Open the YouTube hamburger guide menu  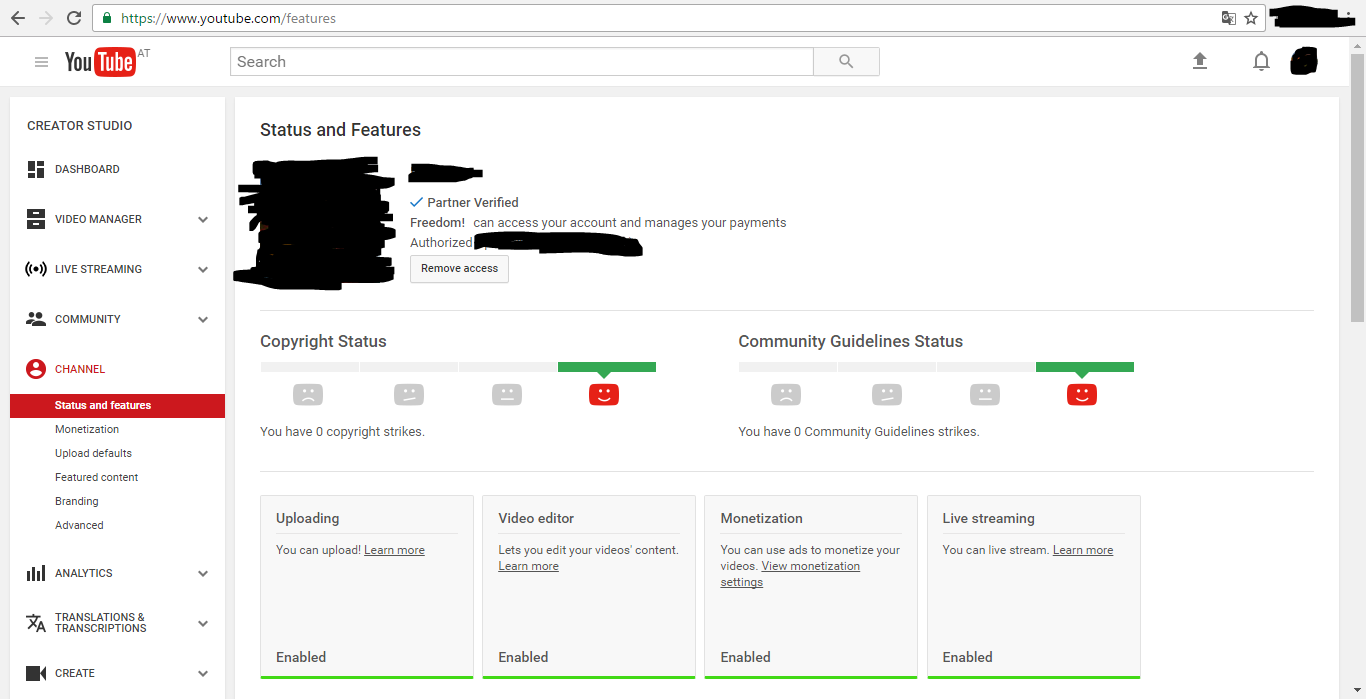click(x=41, y=62)
